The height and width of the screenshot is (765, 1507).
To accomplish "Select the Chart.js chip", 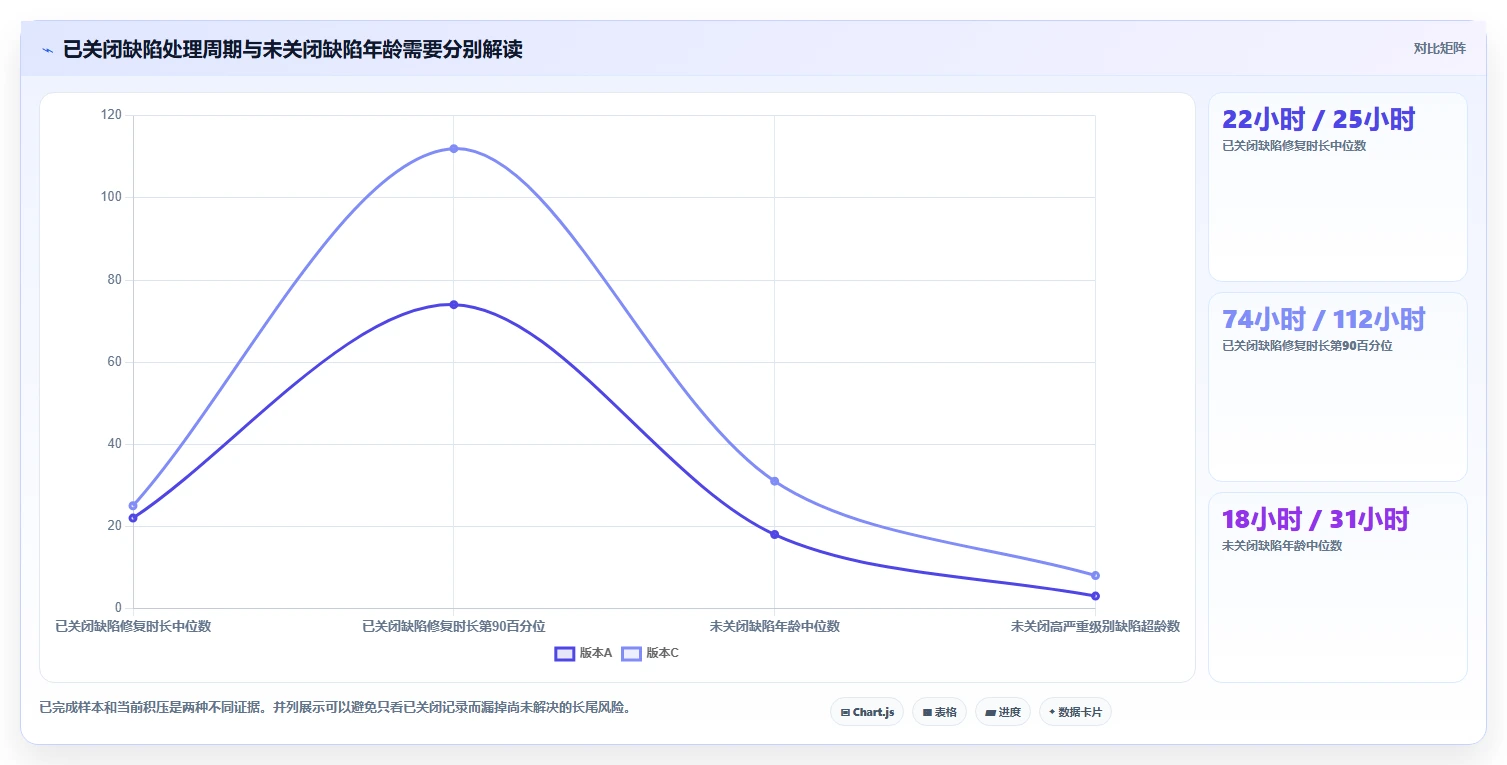I will click(867, 712).
